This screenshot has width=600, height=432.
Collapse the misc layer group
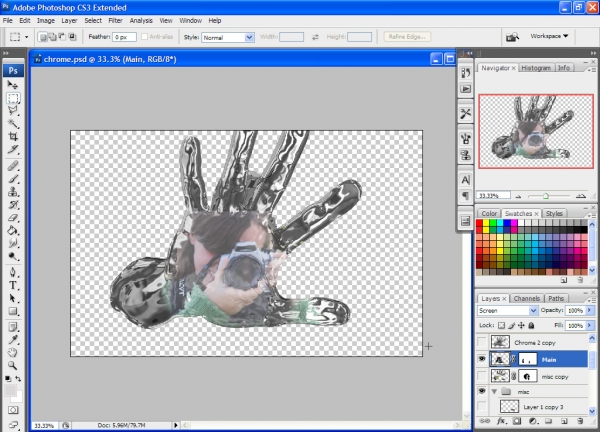click(x=494, y=391)
